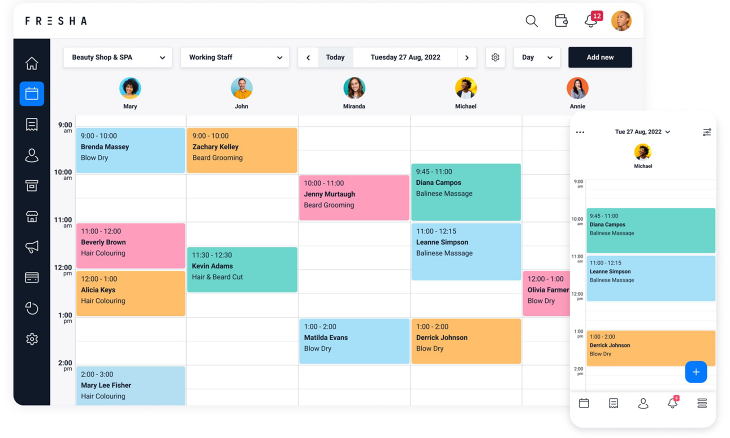Open the Sales receipt icon in sidebar
730x438 pixels.
[x=32, y=125]
